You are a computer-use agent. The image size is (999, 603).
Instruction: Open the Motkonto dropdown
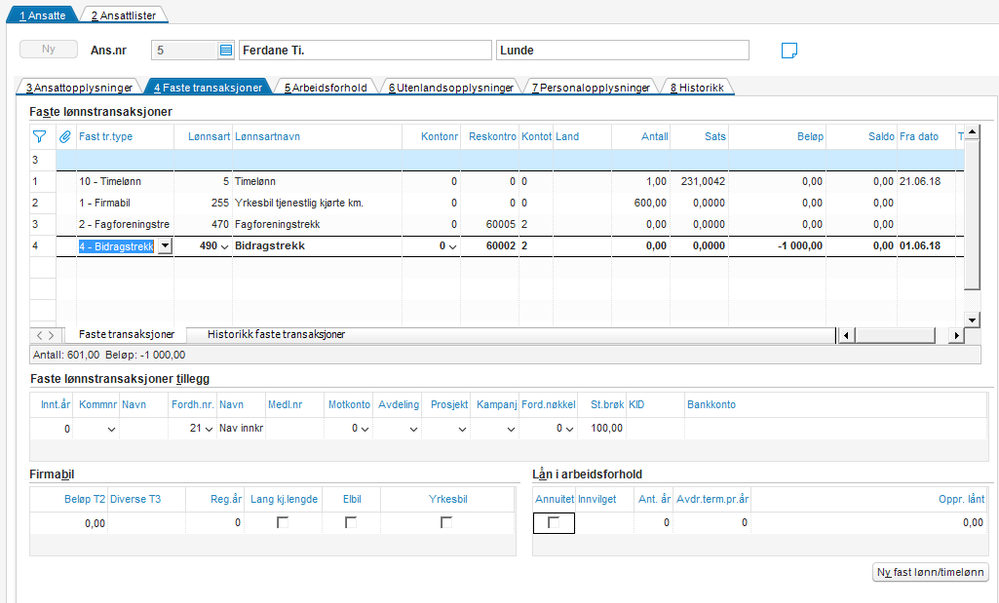click(365, 429)
